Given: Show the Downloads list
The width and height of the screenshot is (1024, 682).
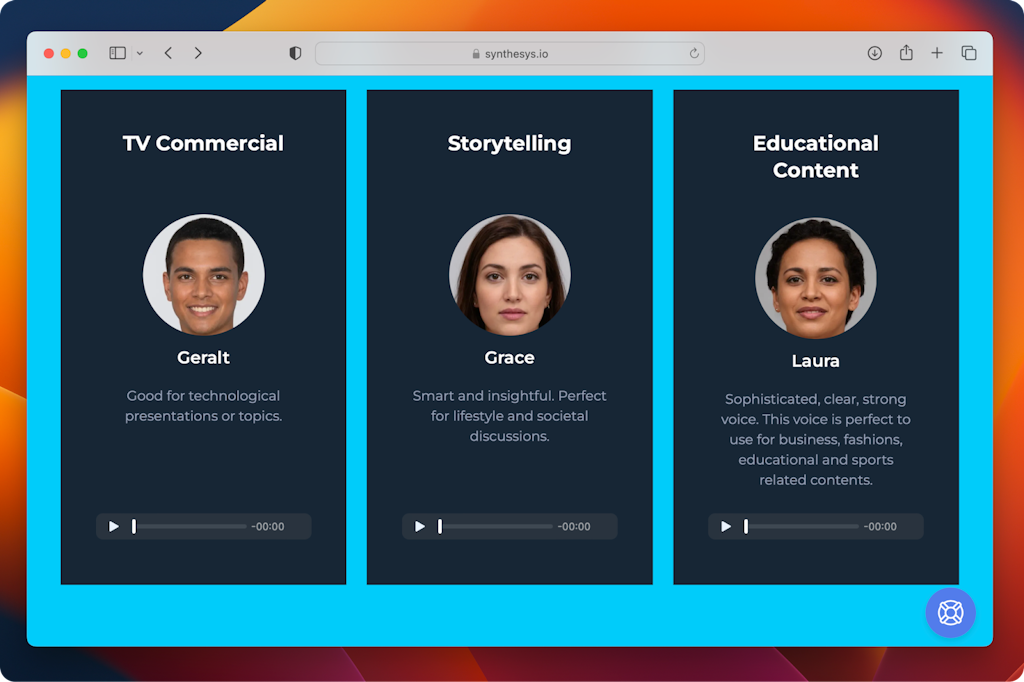Looking at the screenshot, I should (x=874, y=53).
